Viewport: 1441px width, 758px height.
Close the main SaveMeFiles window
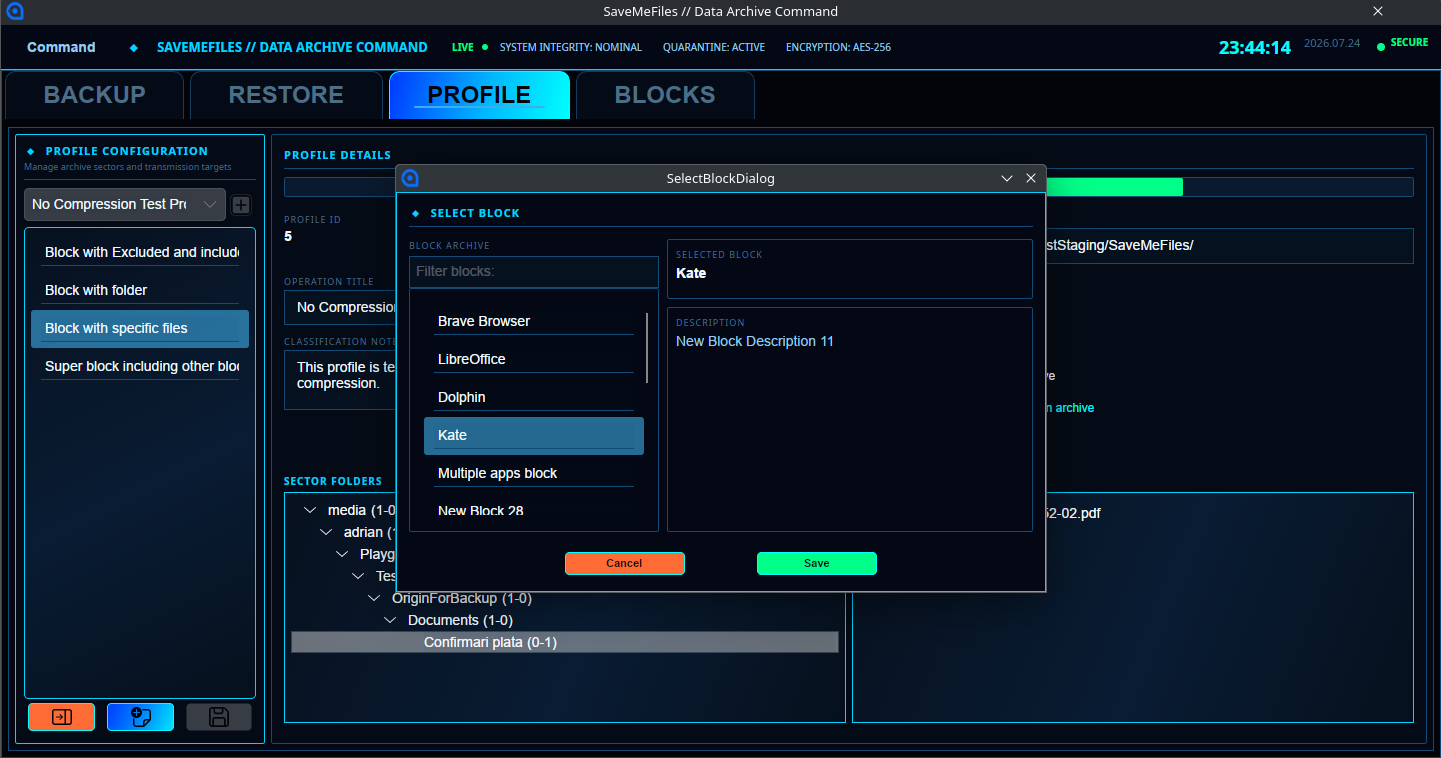tap(1378, 12)
